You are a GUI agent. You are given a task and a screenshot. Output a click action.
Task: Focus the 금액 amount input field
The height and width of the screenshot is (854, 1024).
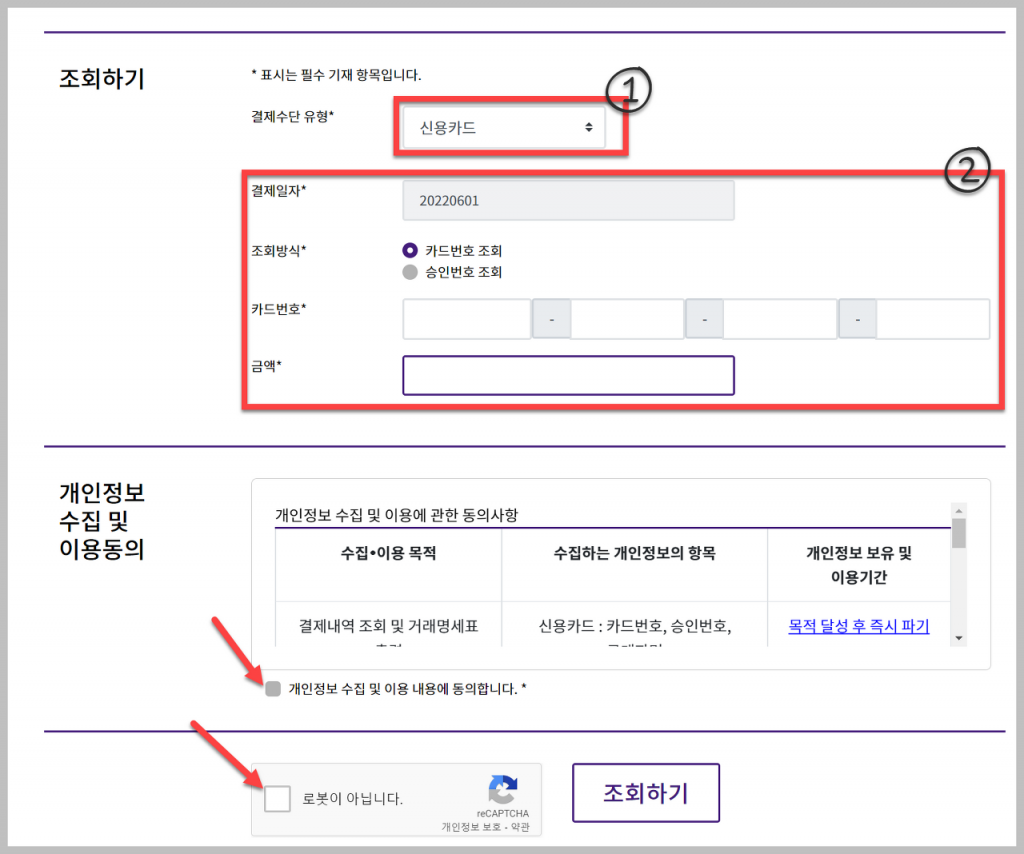(568, 375)
